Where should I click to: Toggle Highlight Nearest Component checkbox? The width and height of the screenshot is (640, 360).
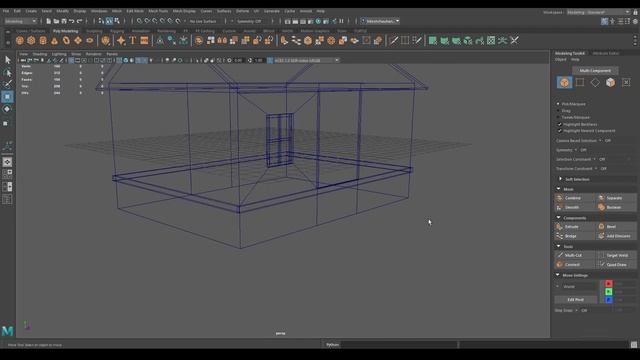[x=560, y=131]
